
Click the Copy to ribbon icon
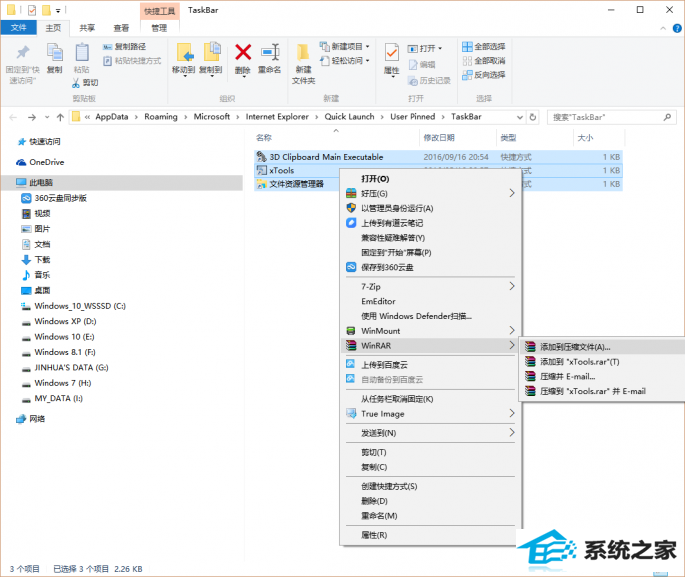pos(211,53)
